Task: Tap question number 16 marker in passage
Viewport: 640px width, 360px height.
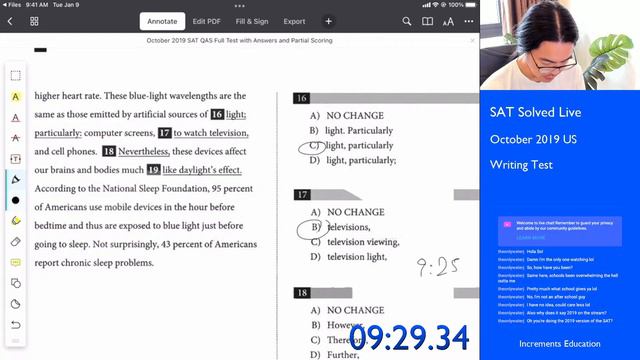Action: (217, 114)
